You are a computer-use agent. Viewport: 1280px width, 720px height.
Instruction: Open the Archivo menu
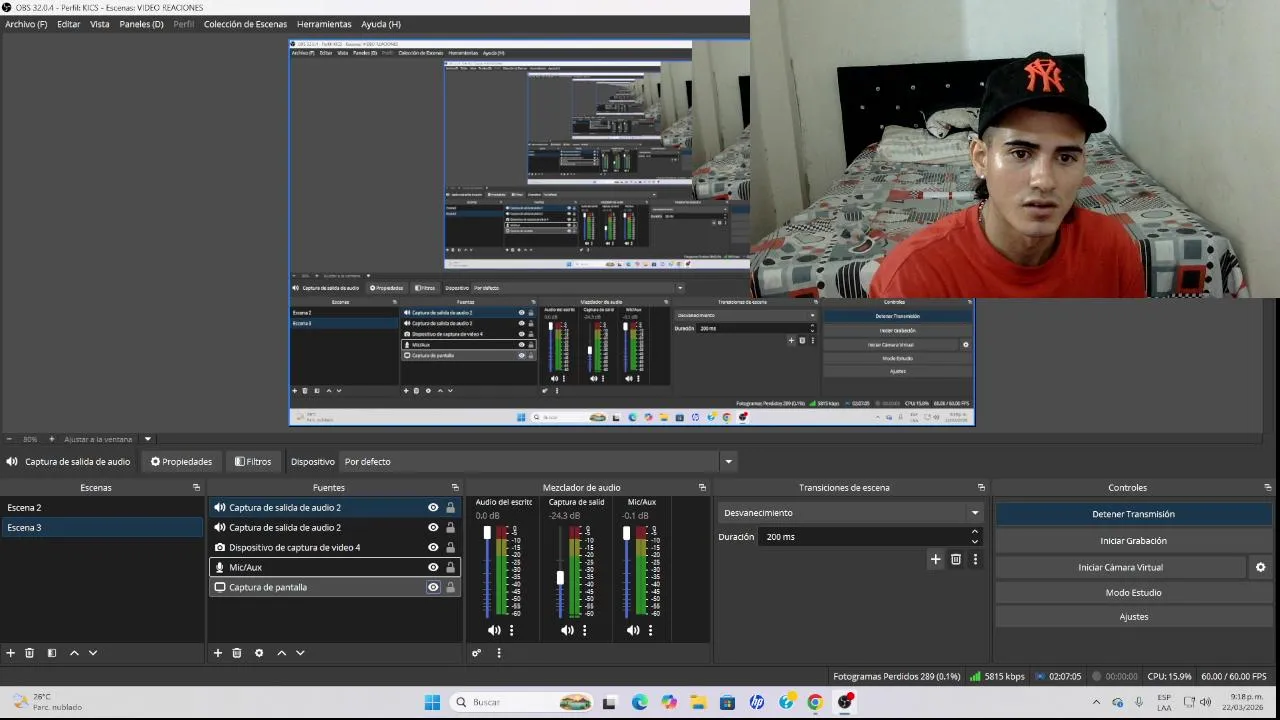click(x=26, y=24)
